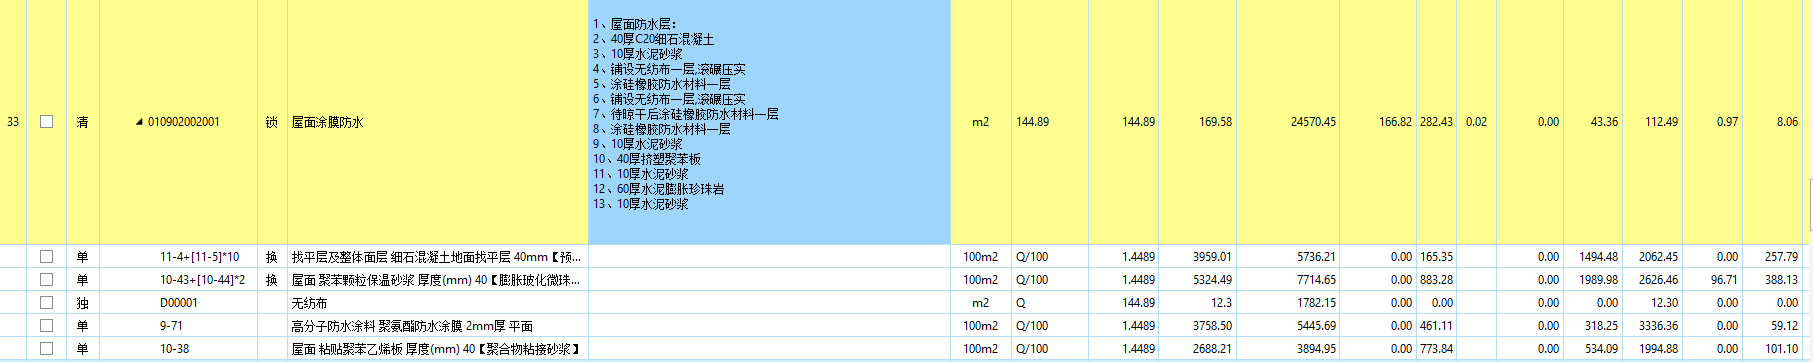This screenshot has height=362, width=1813.
Task: Select value 112.49 in row 33
Action: click(1661, 122)
